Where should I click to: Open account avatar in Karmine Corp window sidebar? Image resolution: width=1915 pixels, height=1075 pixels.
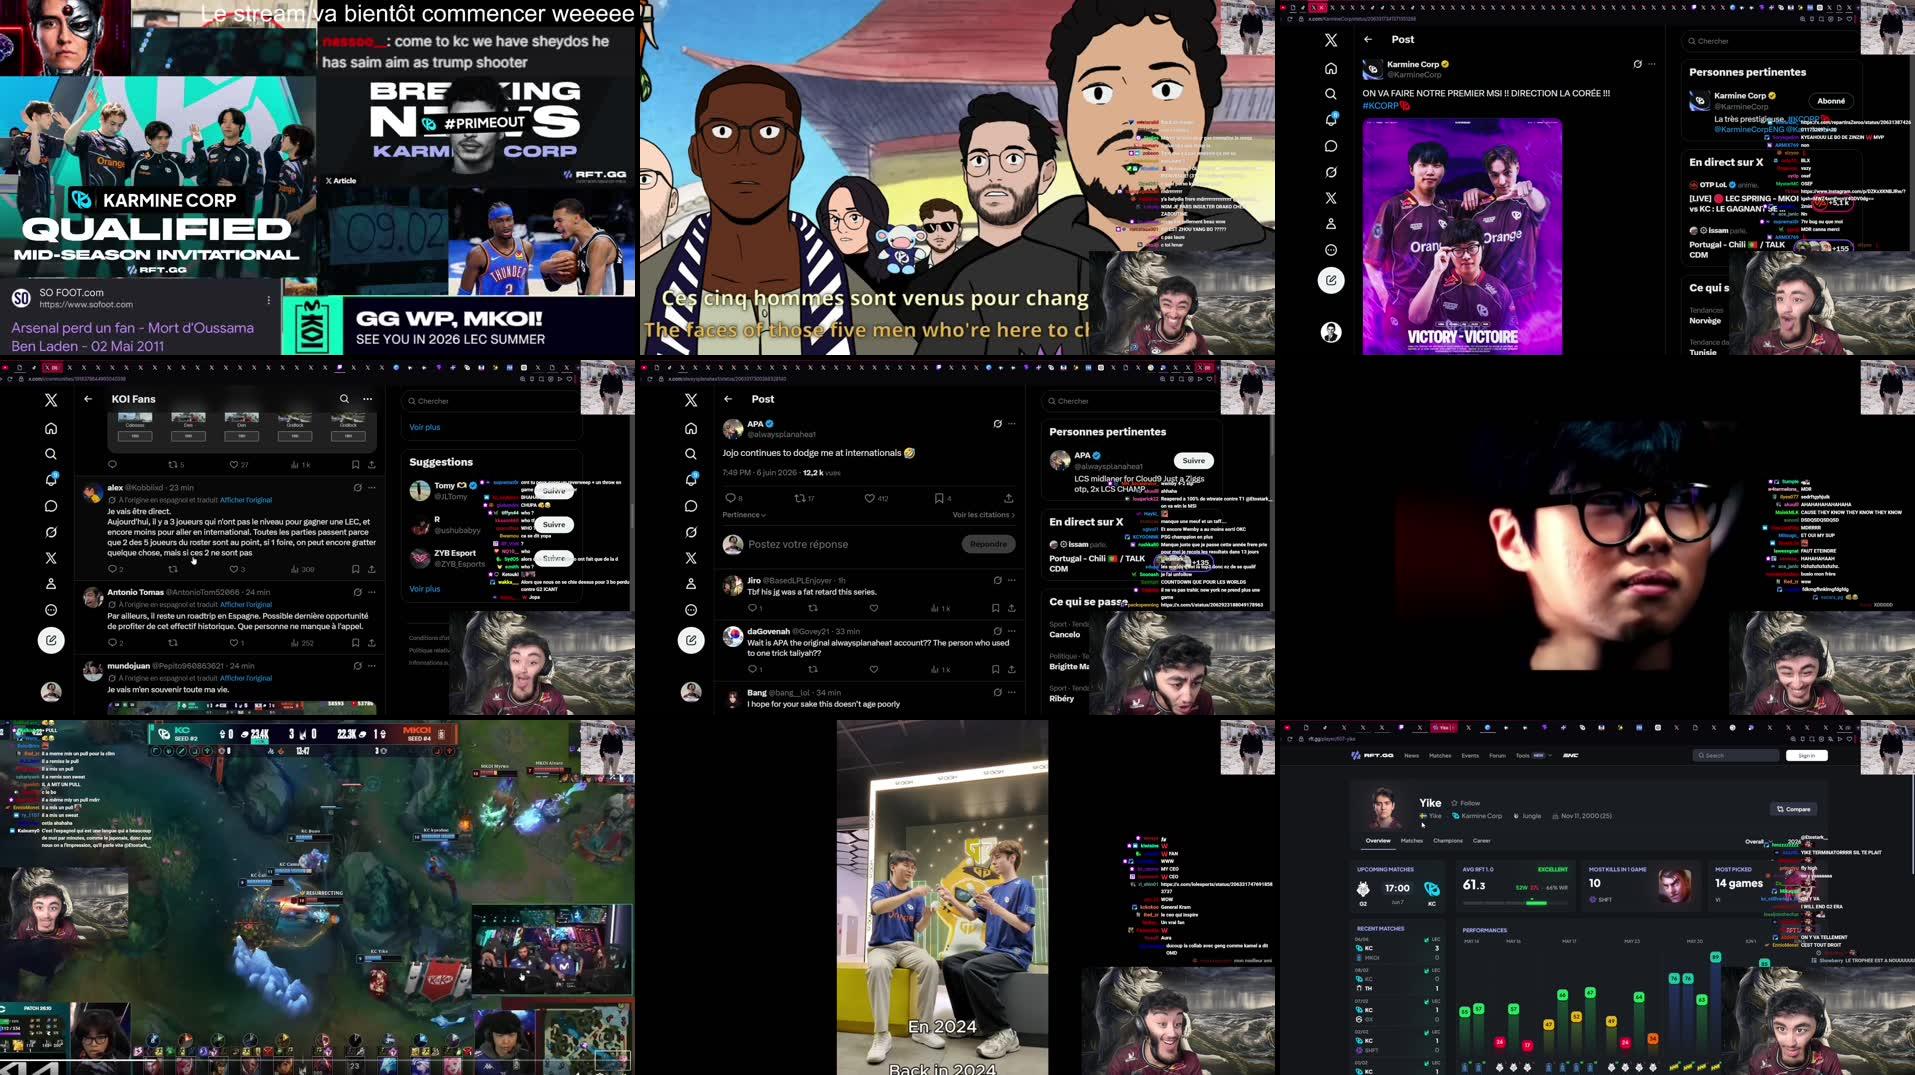[x=1331, y=332]
